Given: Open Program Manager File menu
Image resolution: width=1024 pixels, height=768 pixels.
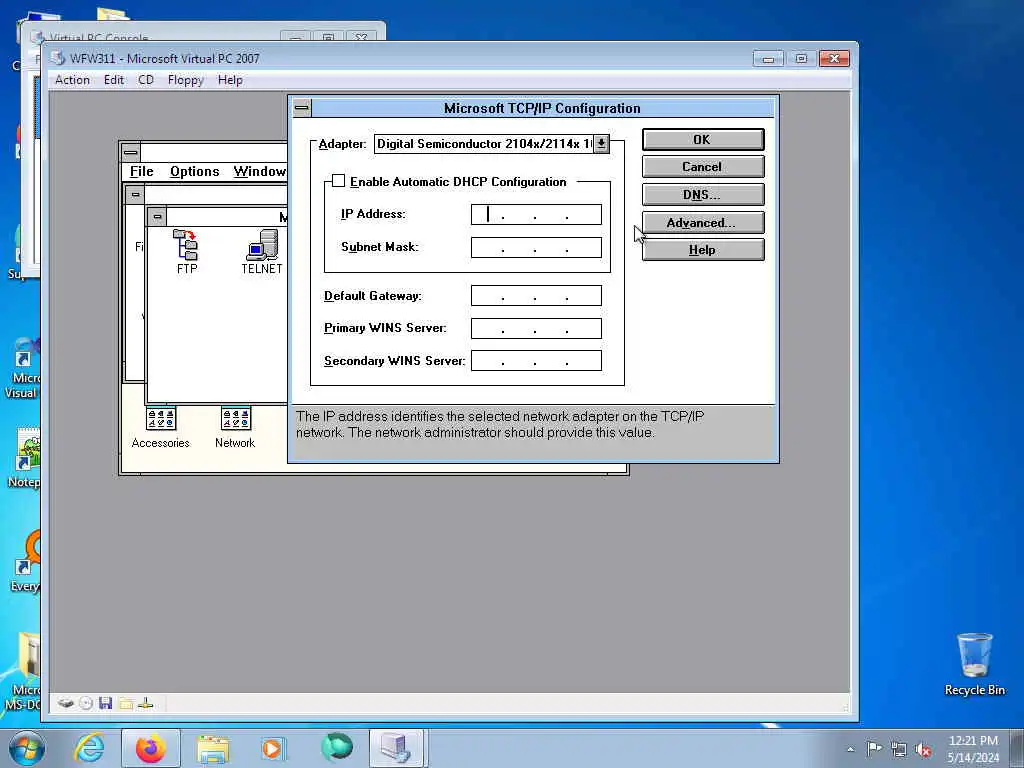Looking at the screenshot, I should 142,171.
